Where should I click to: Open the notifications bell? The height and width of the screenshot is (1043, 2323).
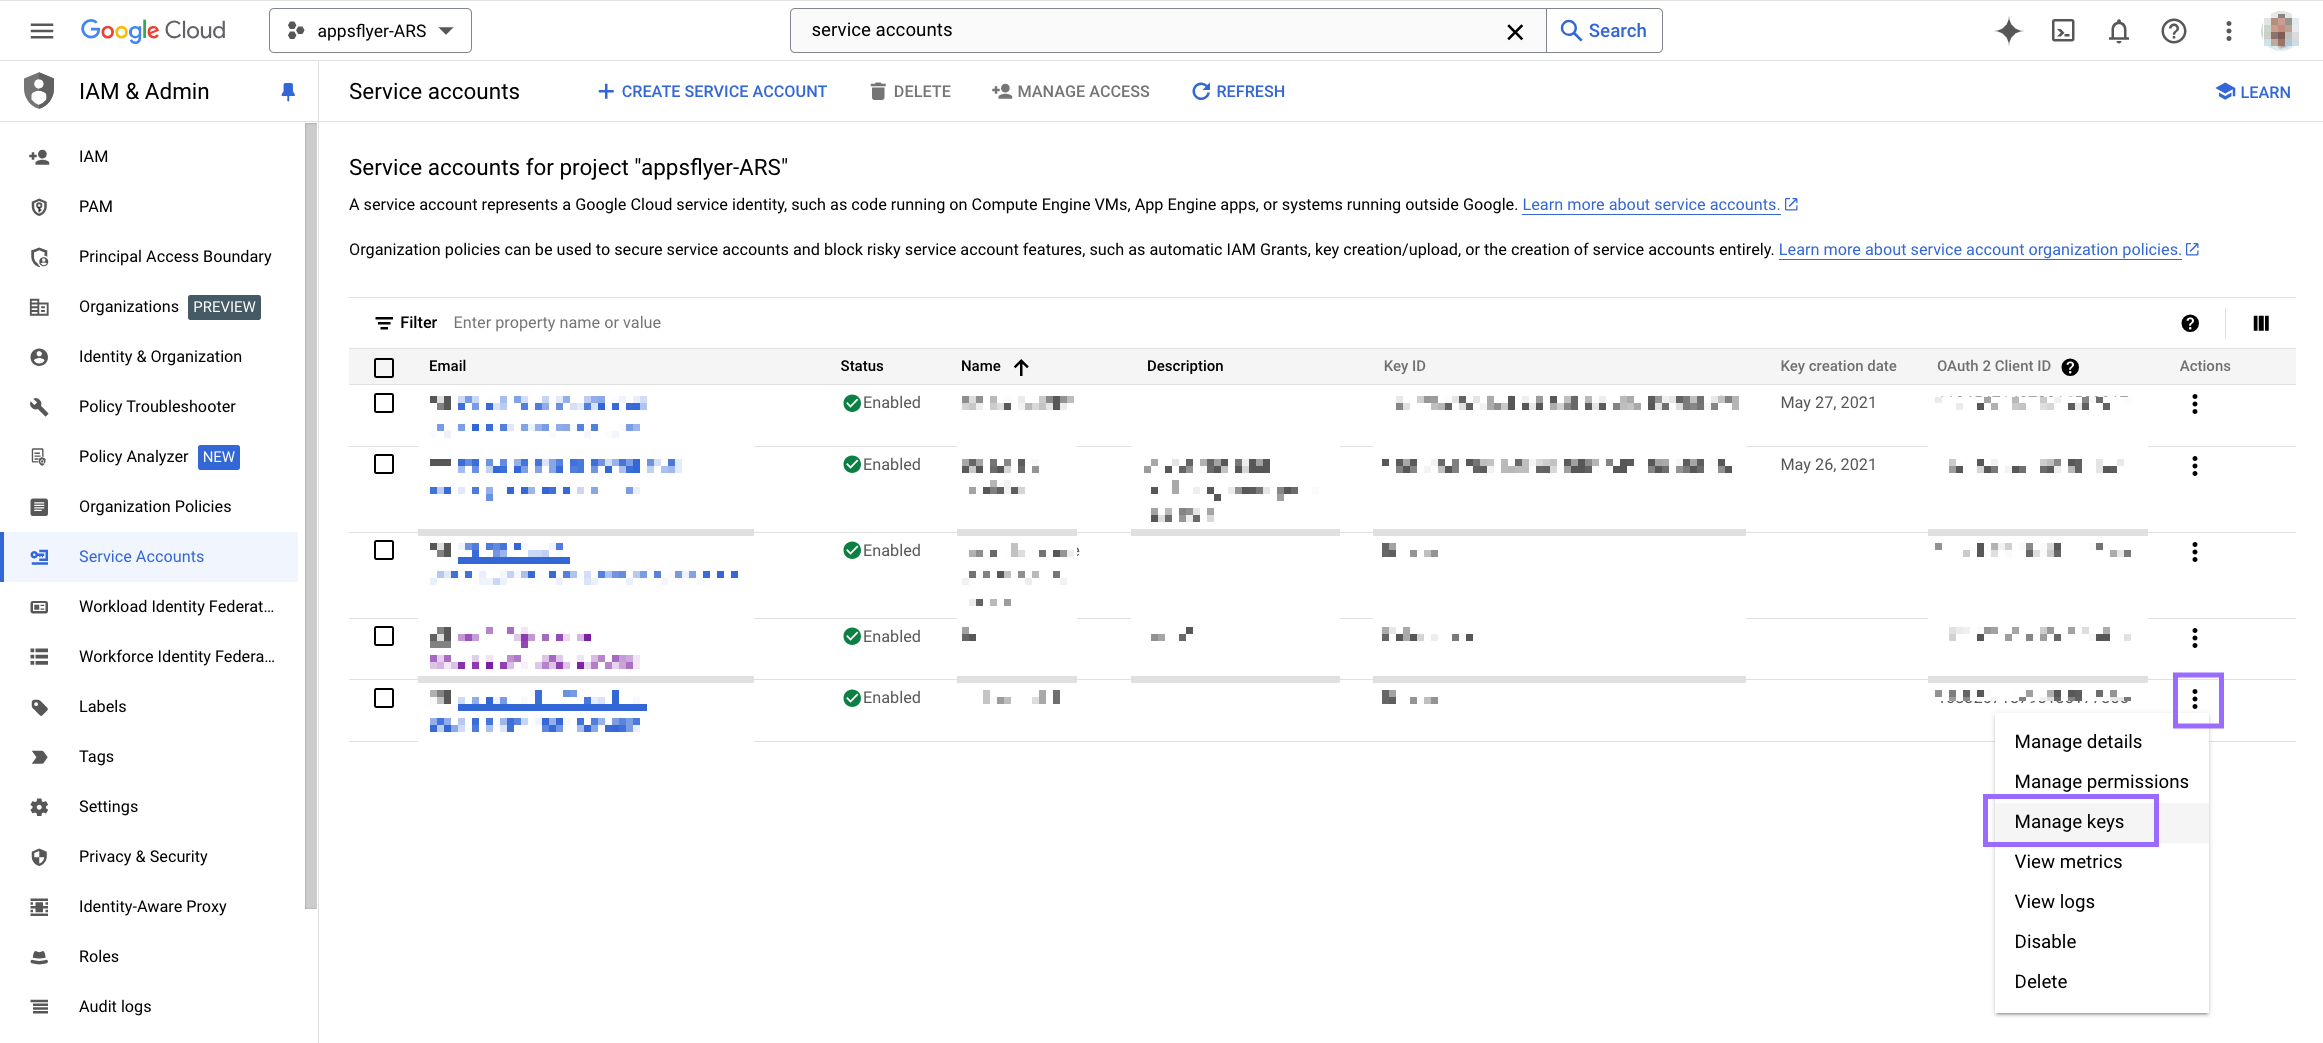[2118, 31]
